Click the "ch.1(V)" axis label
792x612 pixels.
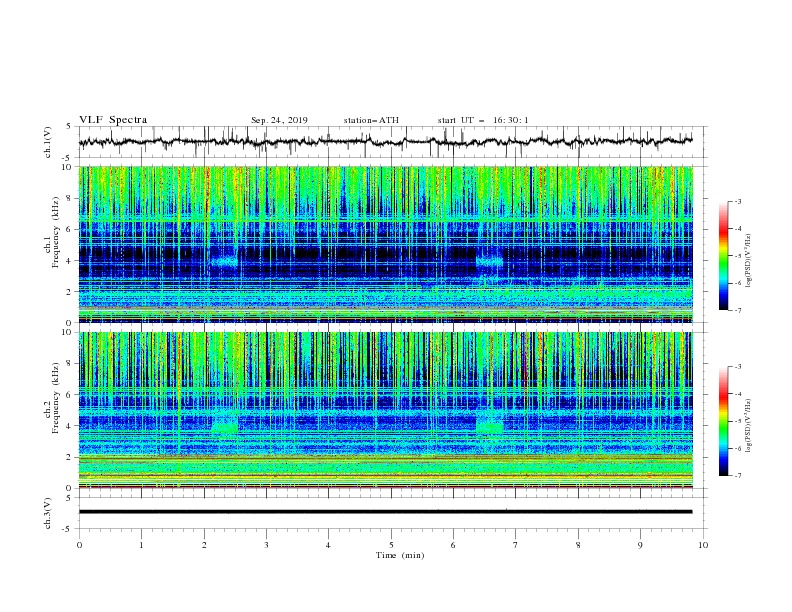[x=48, y=142]
